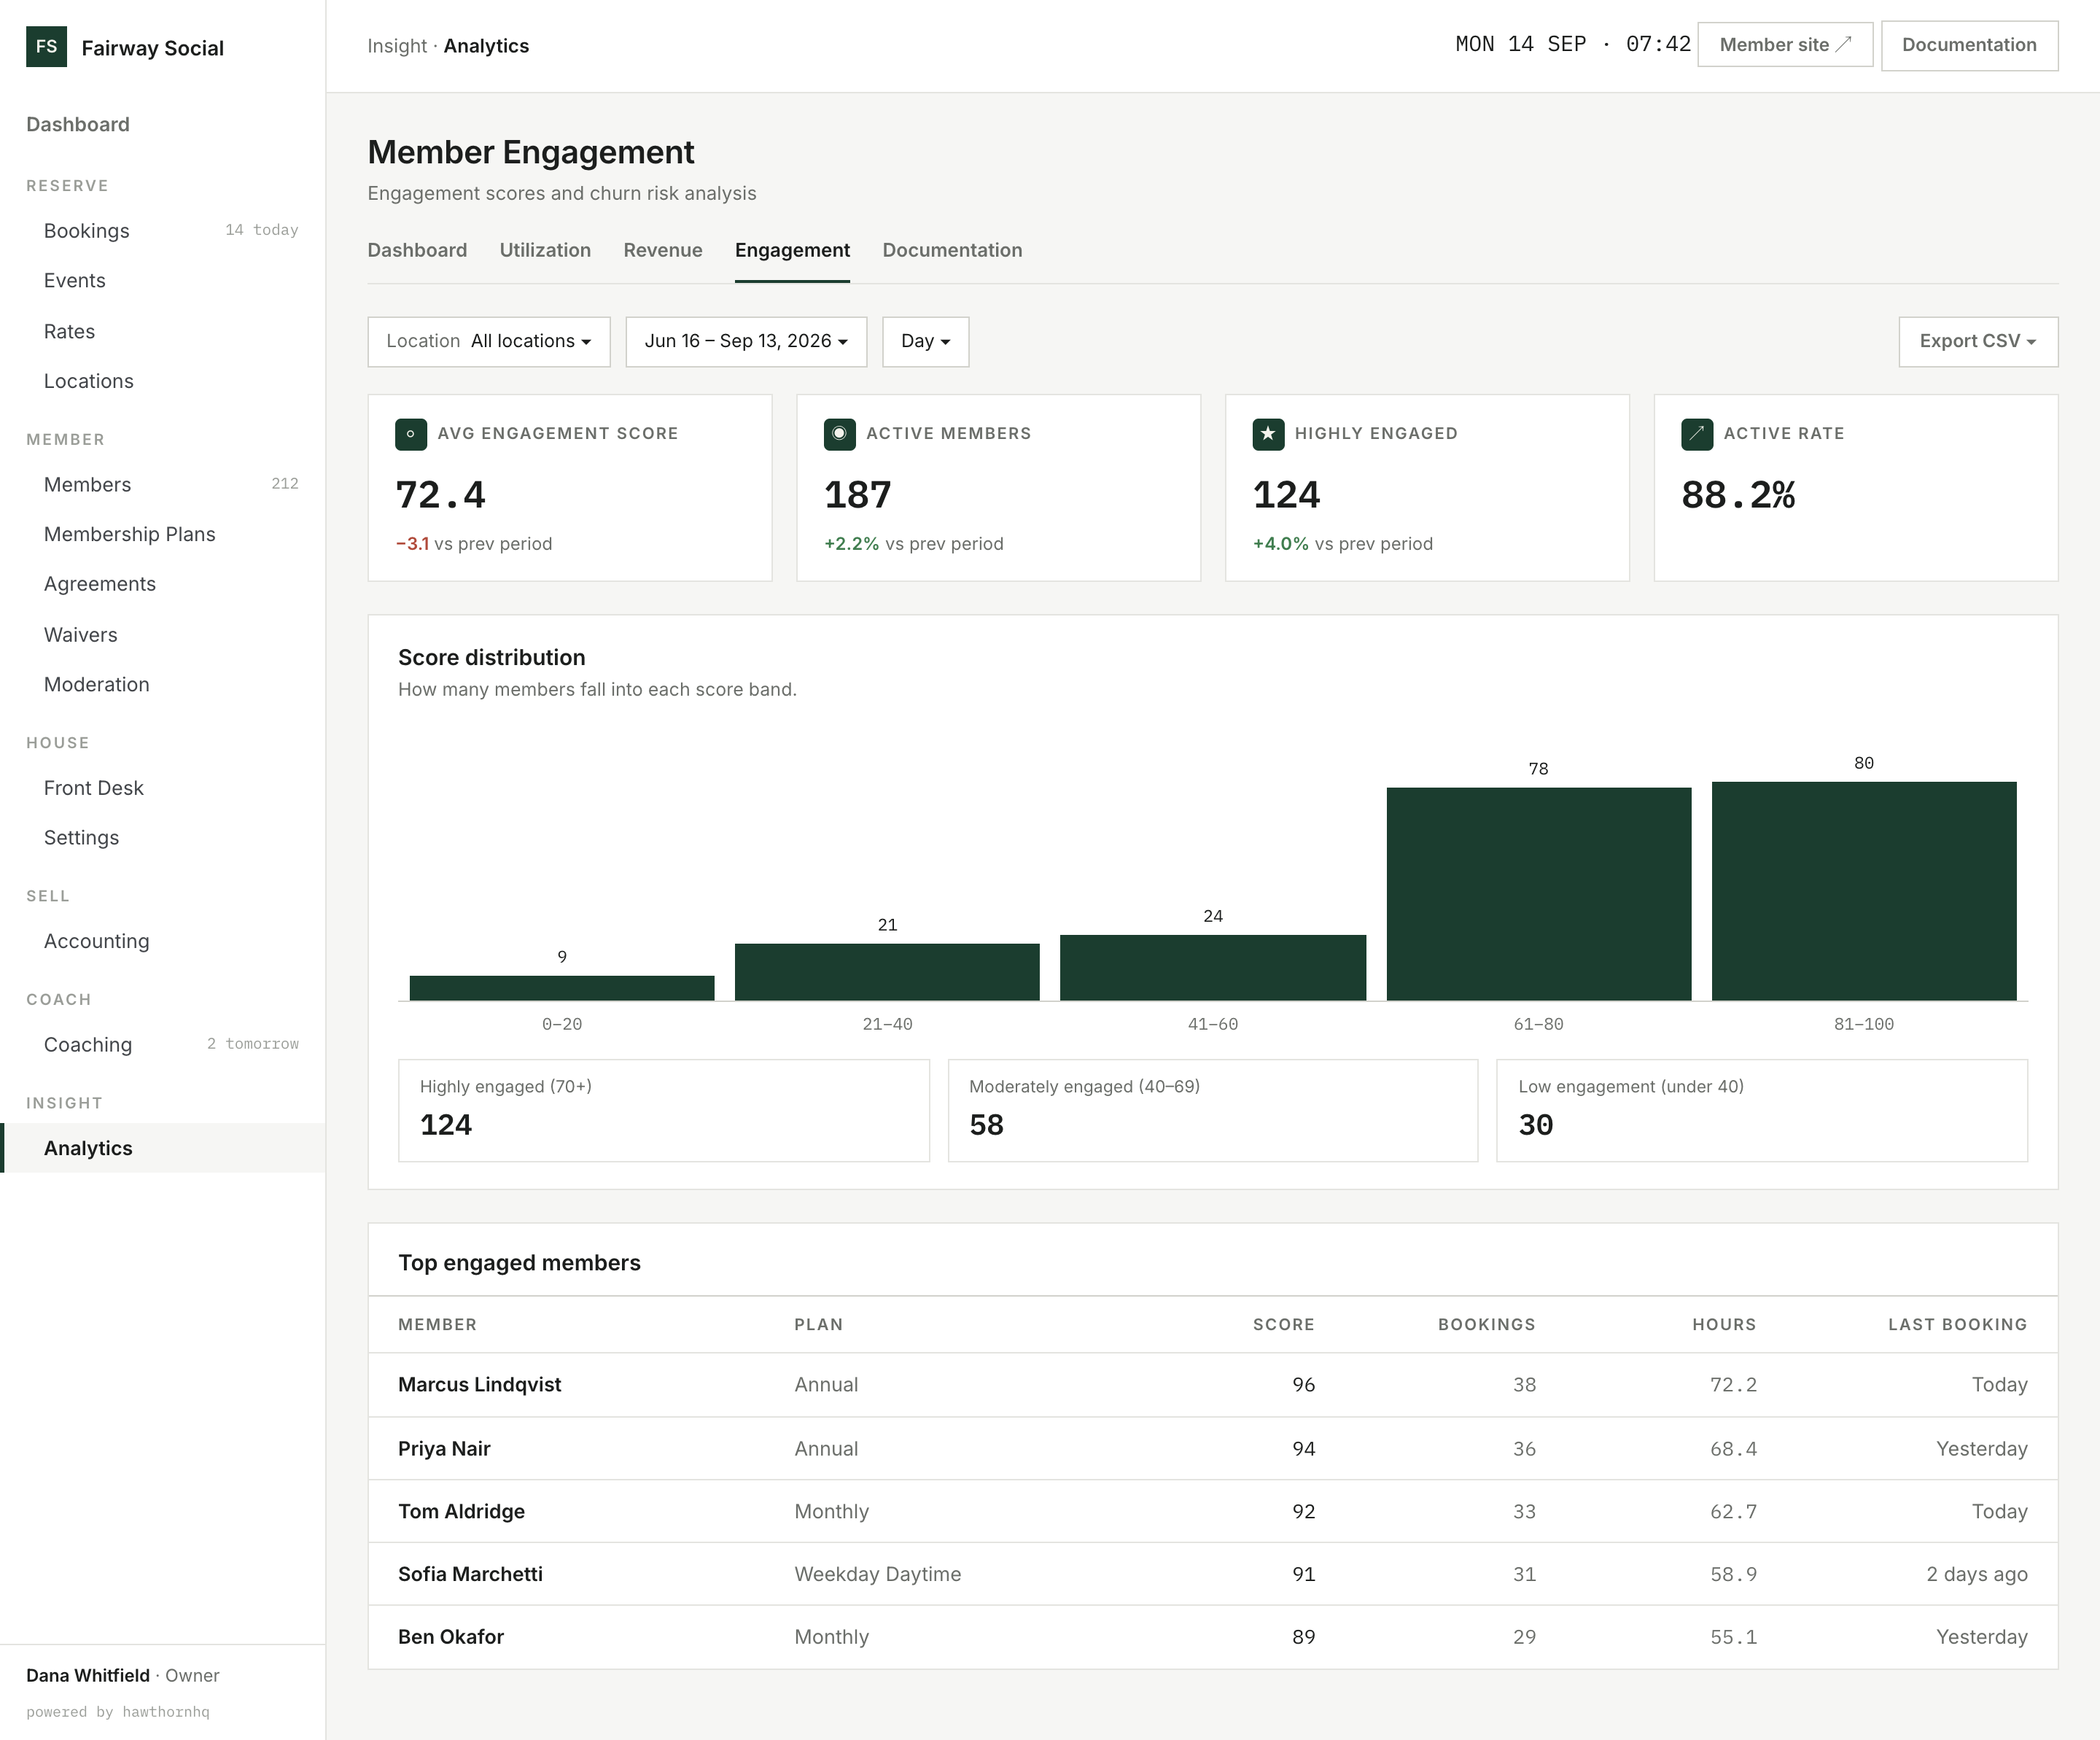The height and width of the screenshot is (1740, 2100).
Task: Open Events in the sidebar
Action: (x=162, y=281)
